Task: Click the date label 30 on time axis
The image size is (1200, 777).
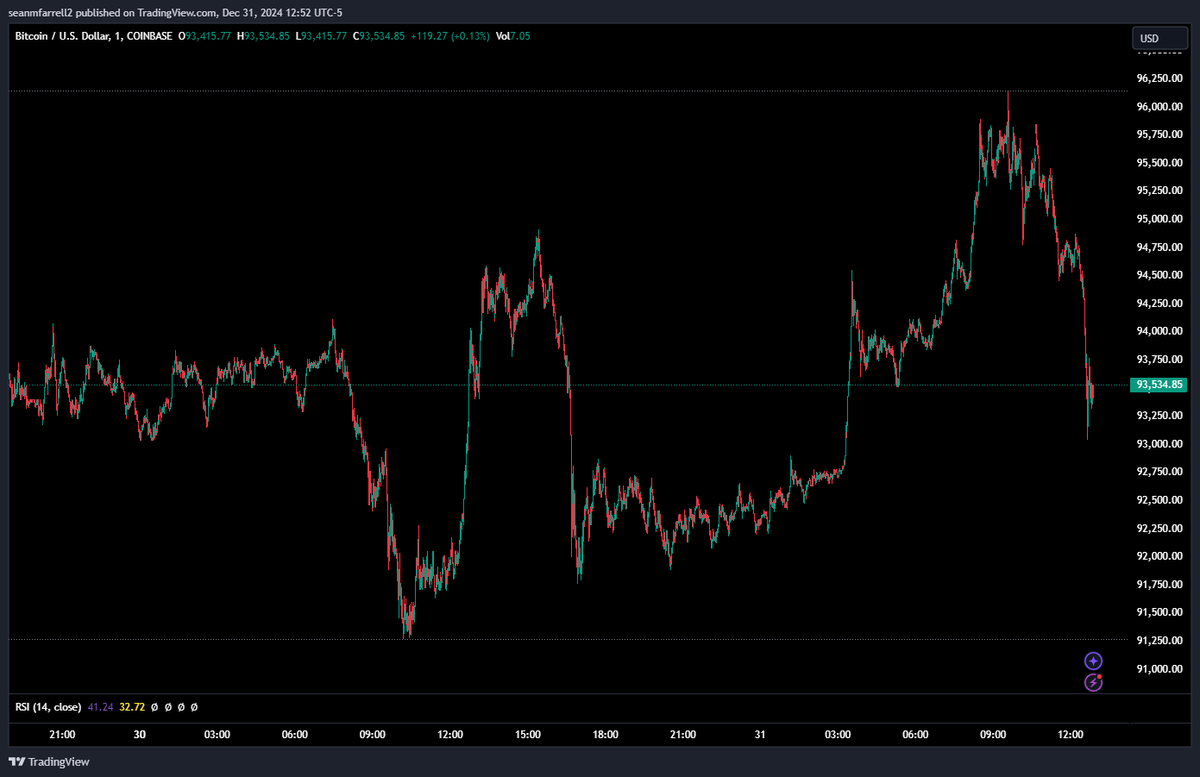Action: tap(140, 735)
